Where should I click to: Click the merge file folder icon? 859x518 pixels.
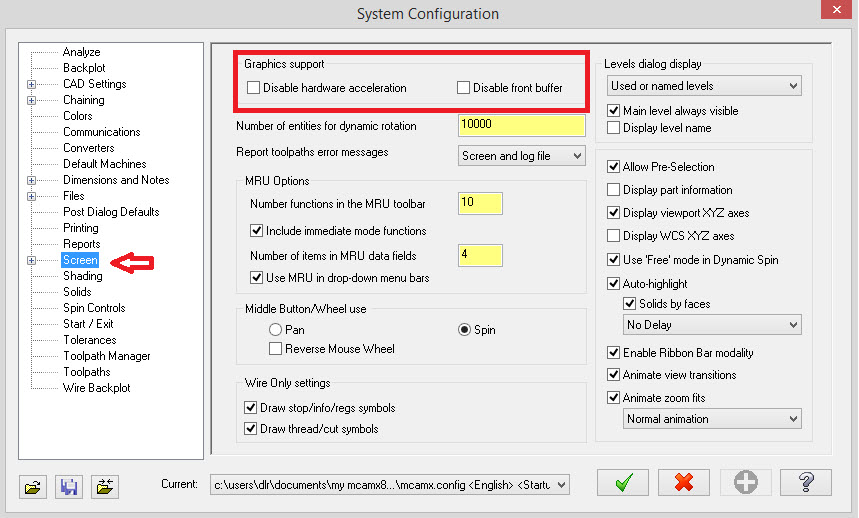(104, 486)
